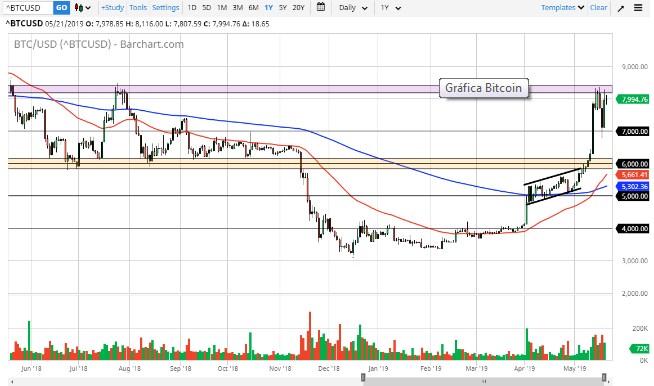Select the 6M time range

(253, 8)
